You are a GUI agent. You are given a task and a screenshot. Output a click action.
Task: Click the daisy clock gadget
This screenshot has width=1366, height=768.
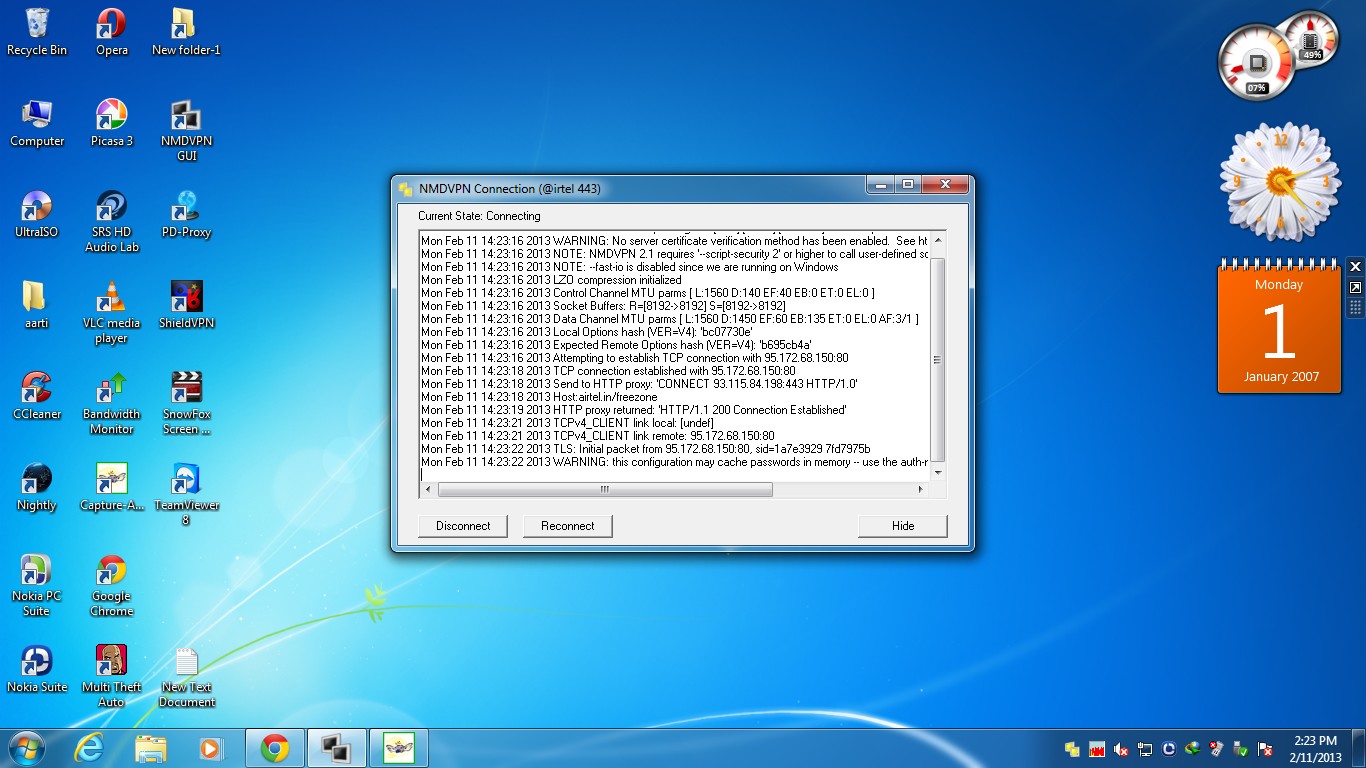tap(1280, 183)
